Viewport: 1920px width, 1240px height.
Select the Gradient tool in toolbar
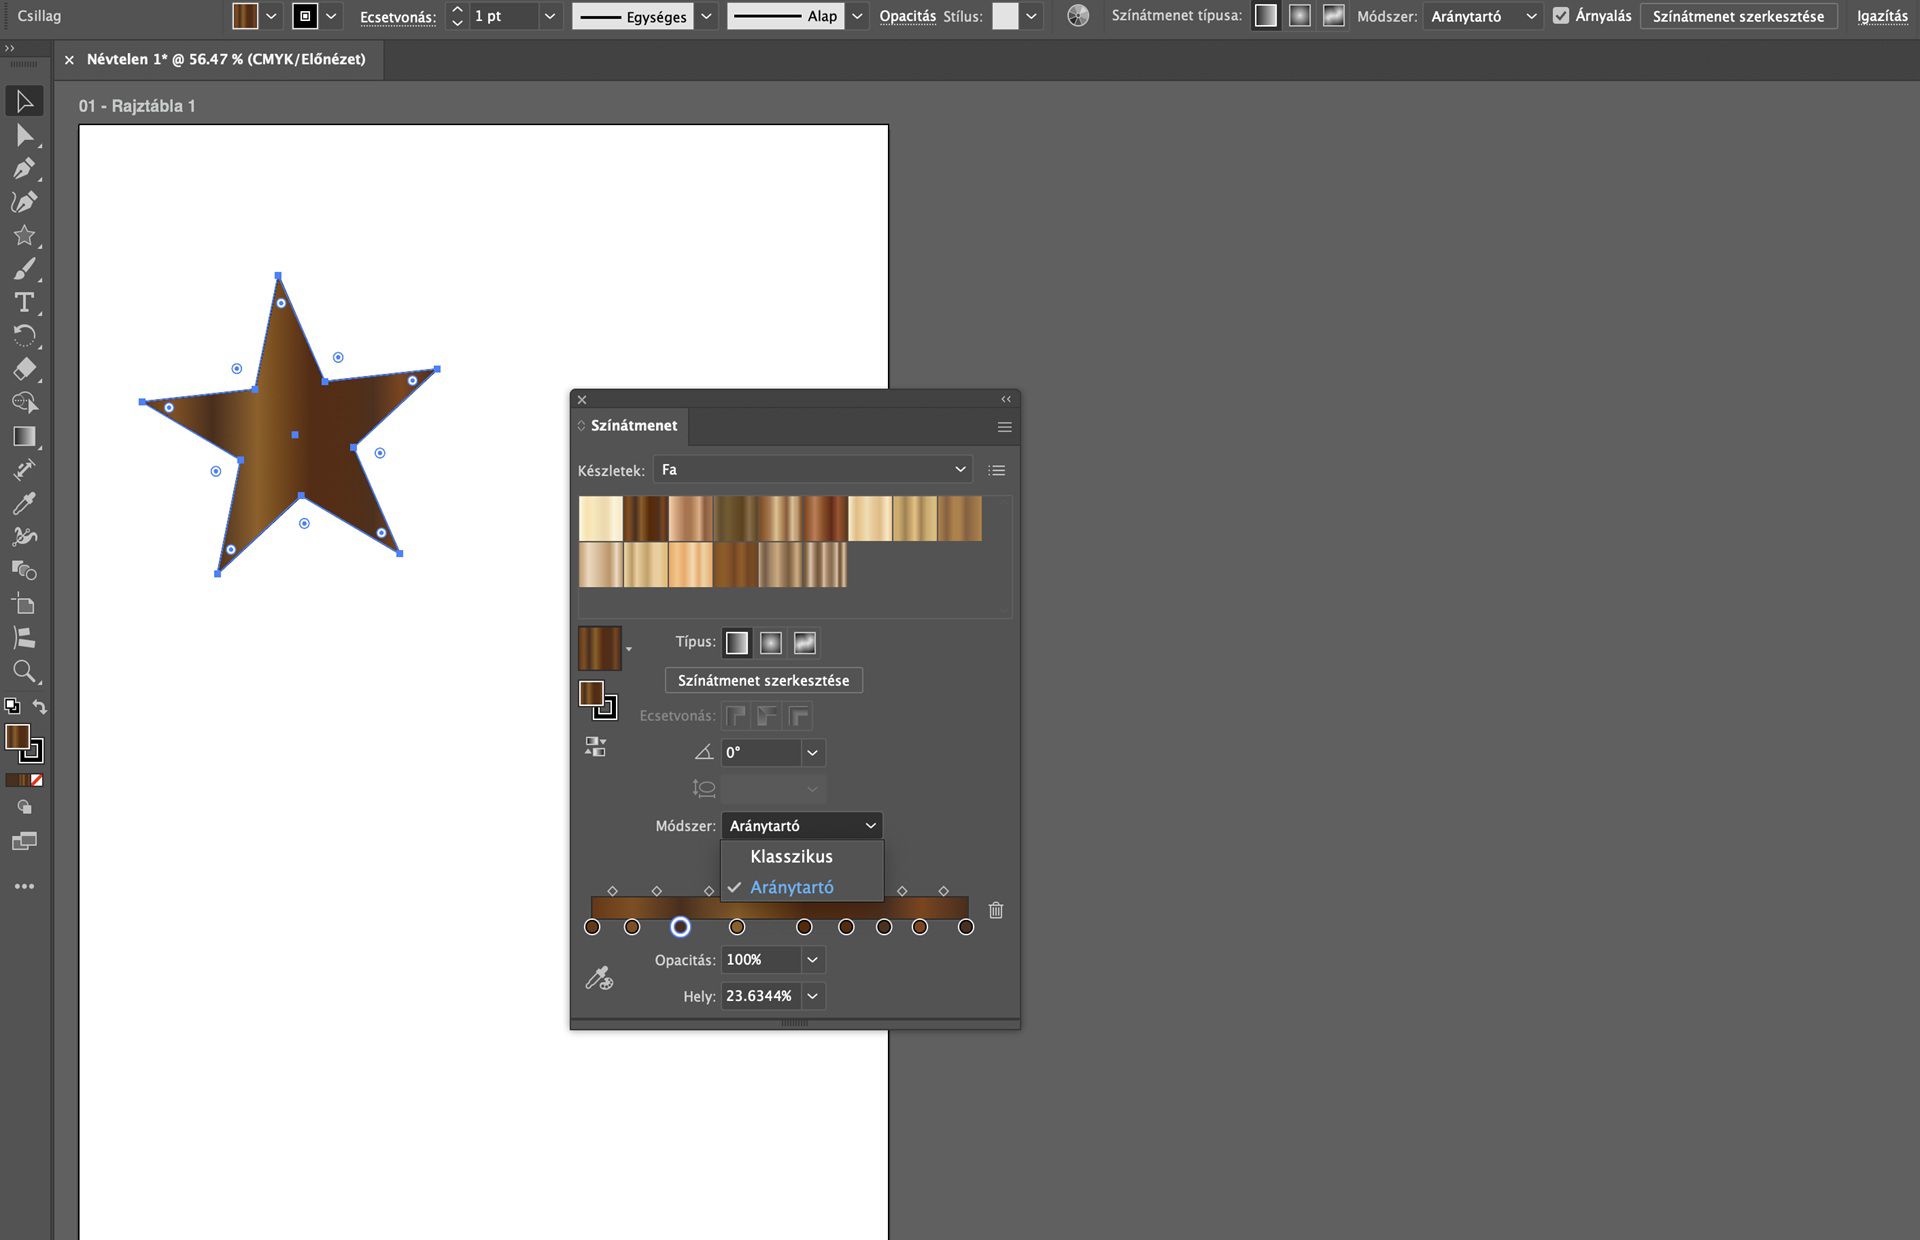pyautogui.click(x=24, y=436)
